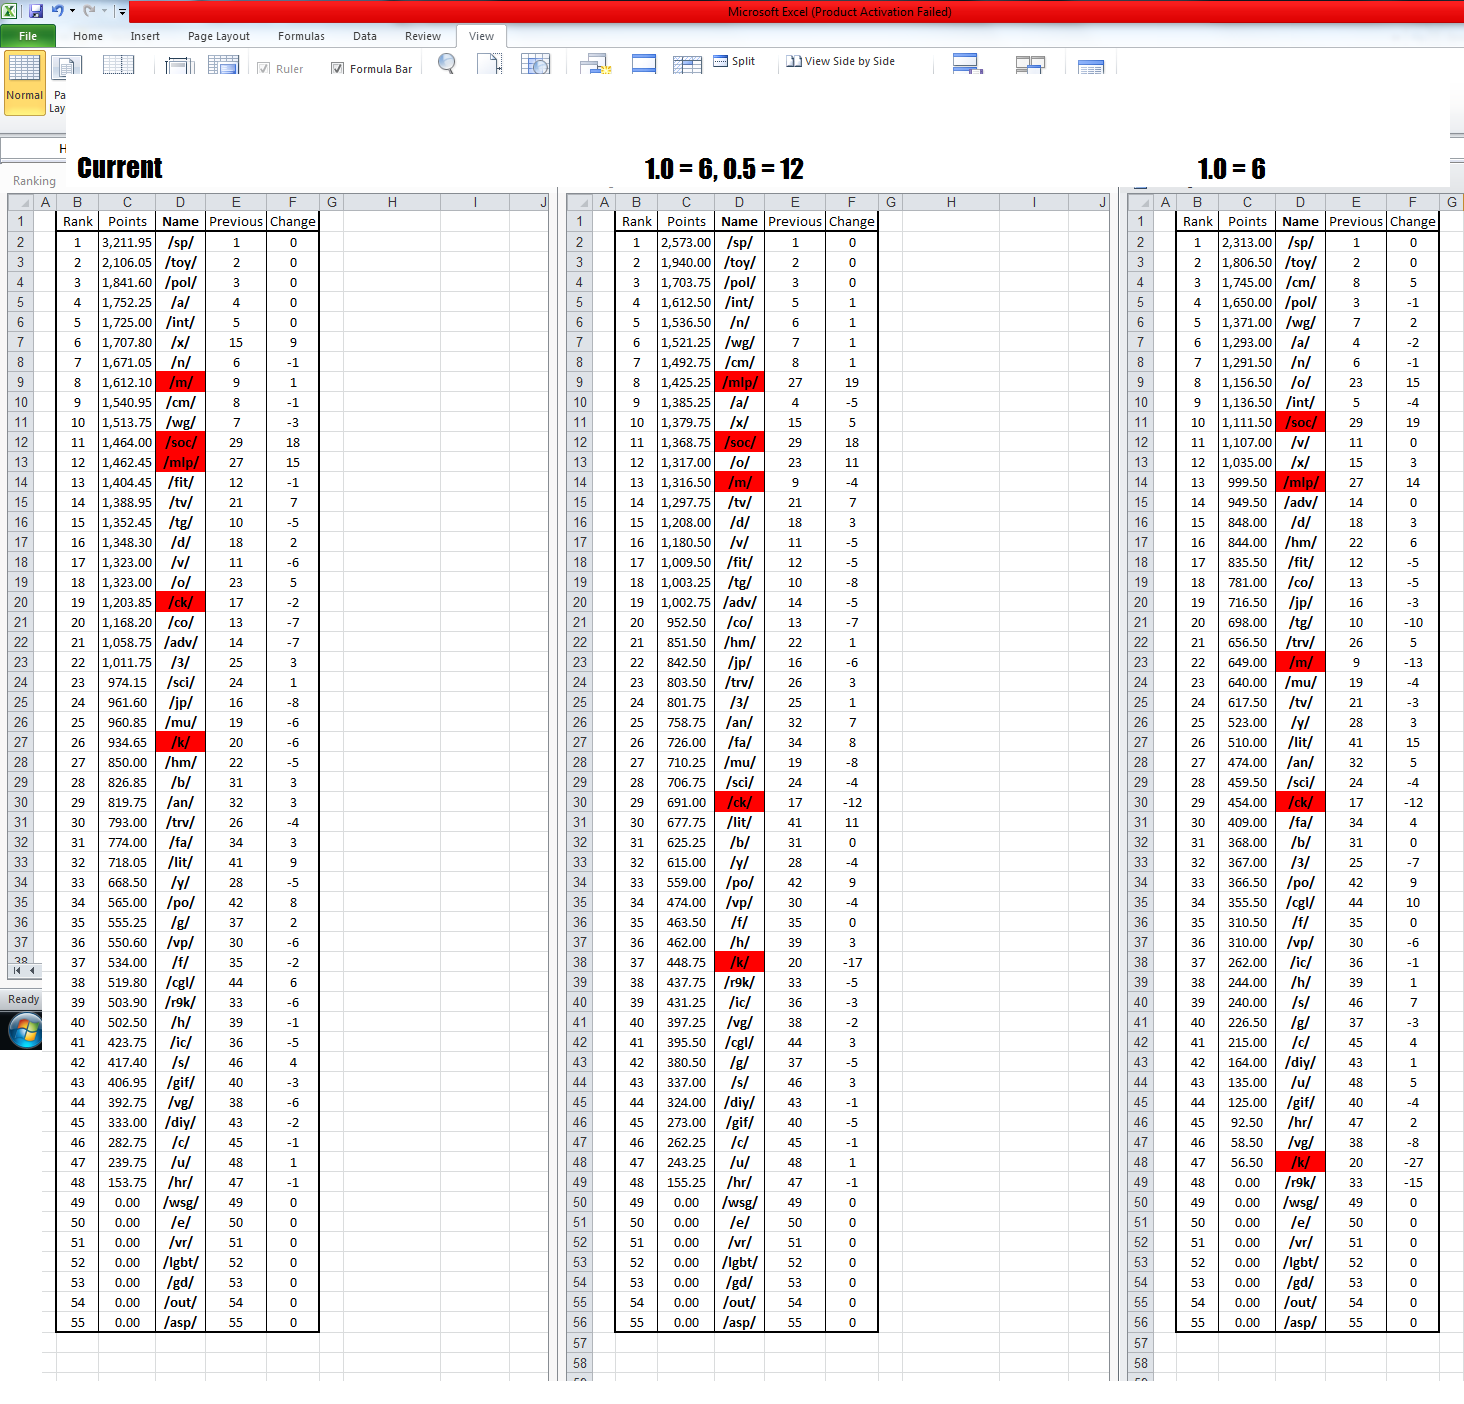Select cell with points 153.75

tap(127, 1182)
